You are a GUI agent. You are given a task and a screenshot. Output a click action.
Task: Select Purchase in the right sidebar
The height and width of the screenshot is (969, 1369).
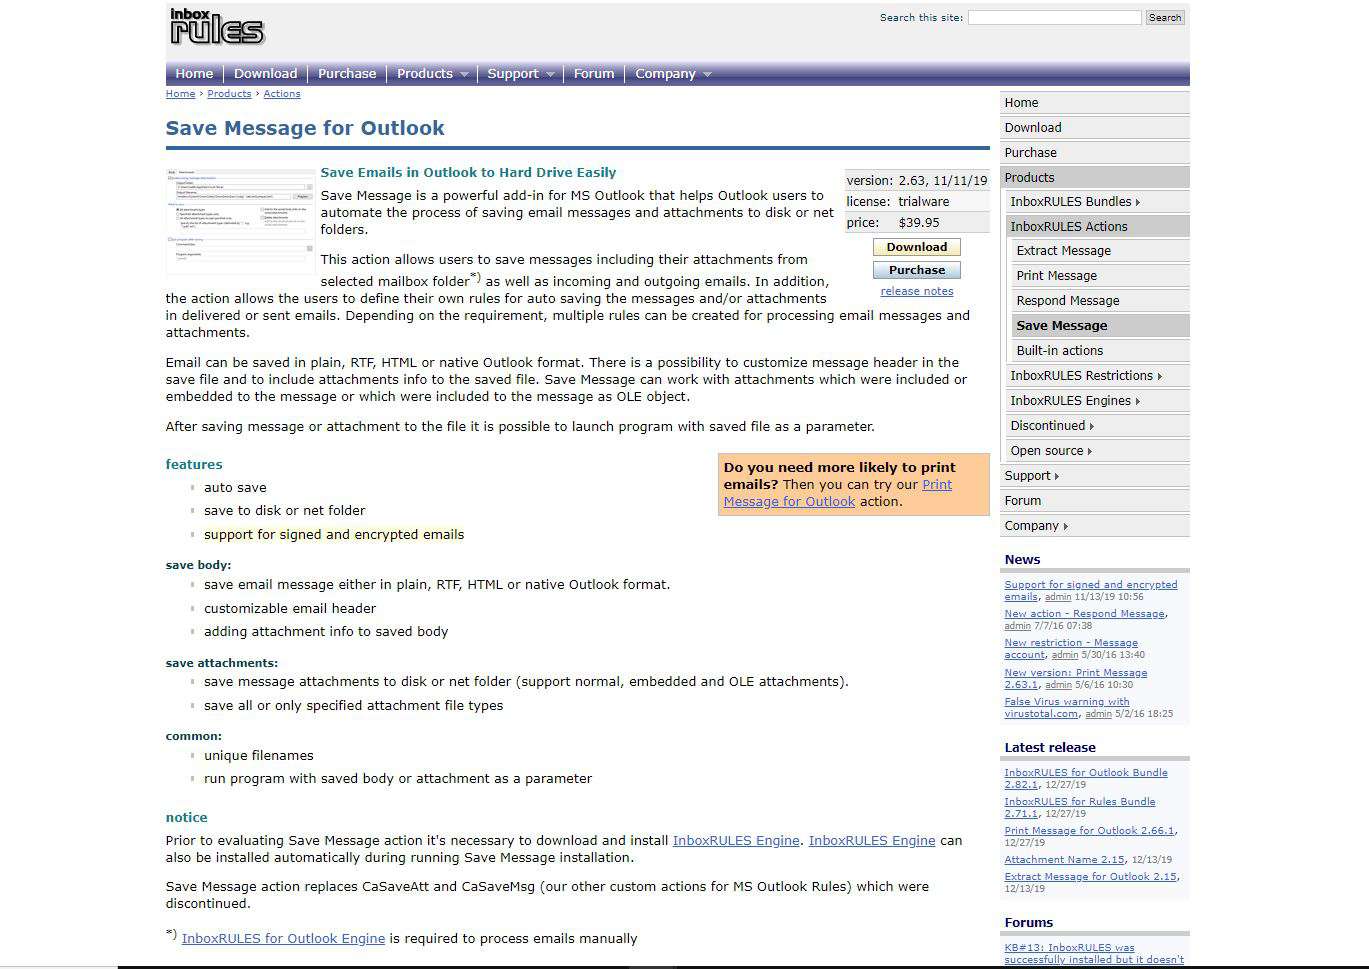click(1095, 153)
